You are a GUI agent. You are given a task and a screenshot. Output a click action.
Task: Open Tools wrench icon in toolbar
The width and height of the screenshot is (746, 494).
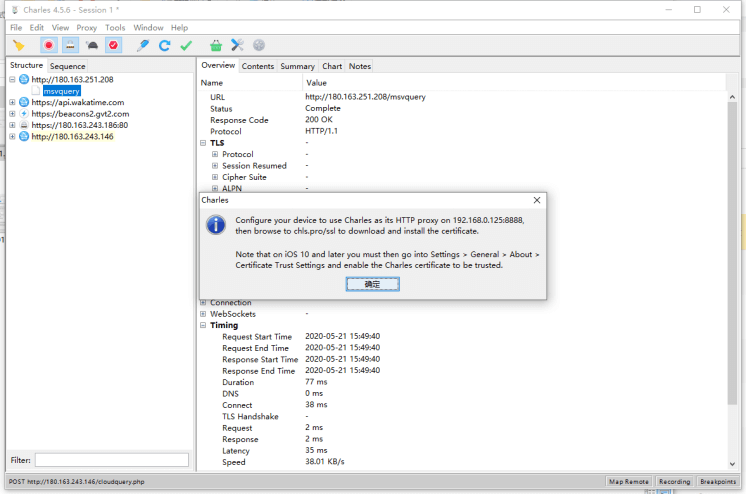point(237,45)
